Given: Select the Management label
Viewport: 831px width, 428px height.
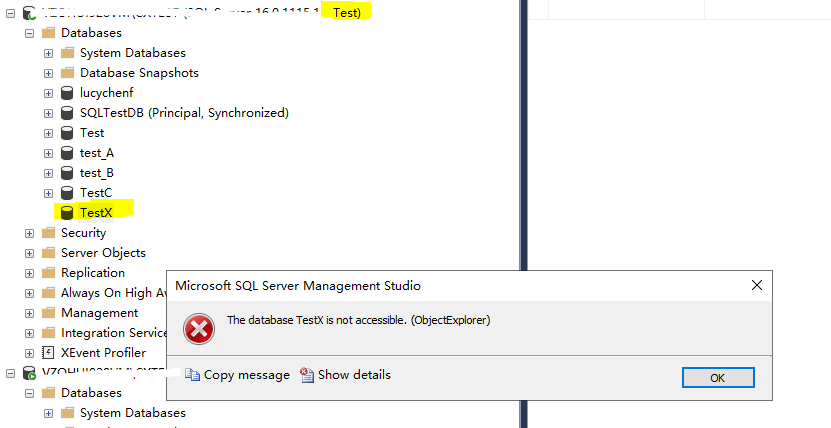Looking at the screenshot, I should tap(100, 313).
